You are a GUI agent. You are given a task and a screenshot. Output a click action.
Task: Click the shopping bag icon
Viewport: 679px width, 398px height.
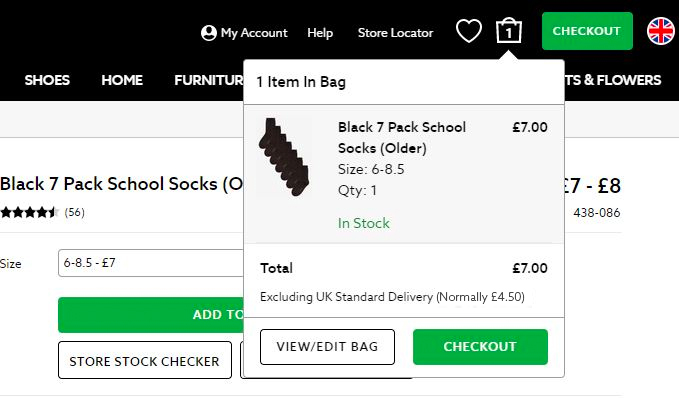(509, 31)
